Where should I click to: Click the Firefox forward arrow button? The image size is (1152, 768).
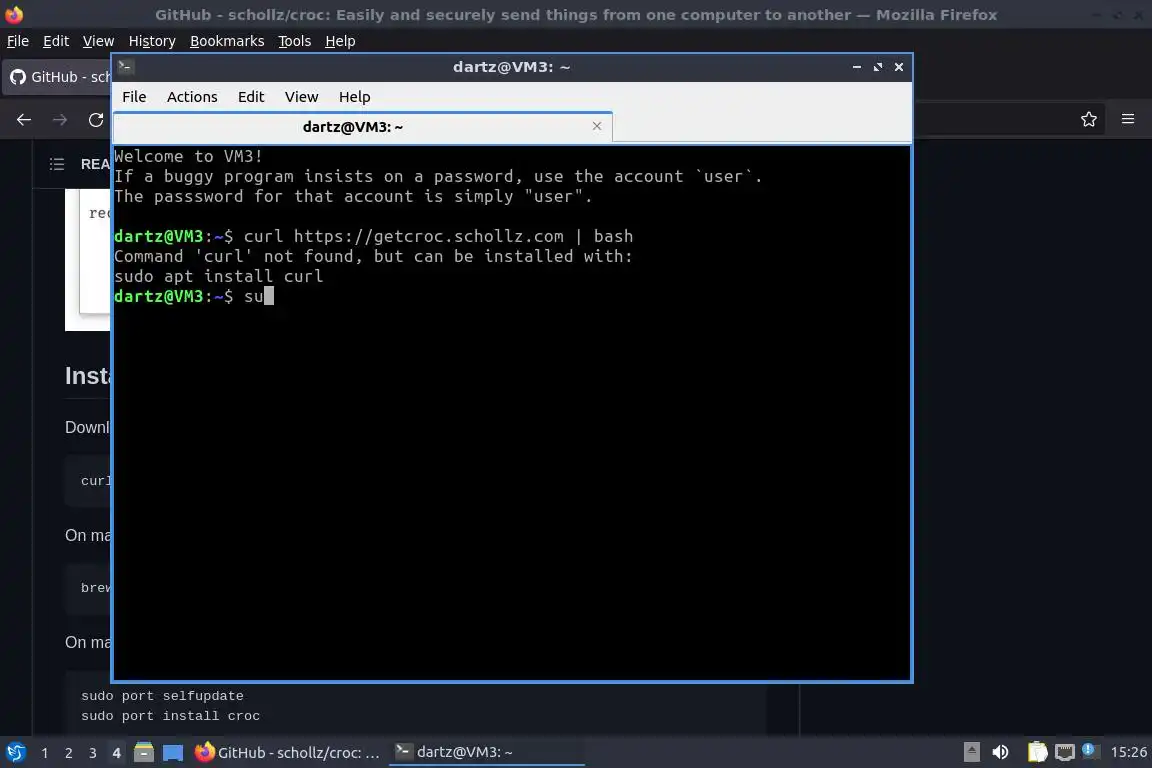click(60, 120)
